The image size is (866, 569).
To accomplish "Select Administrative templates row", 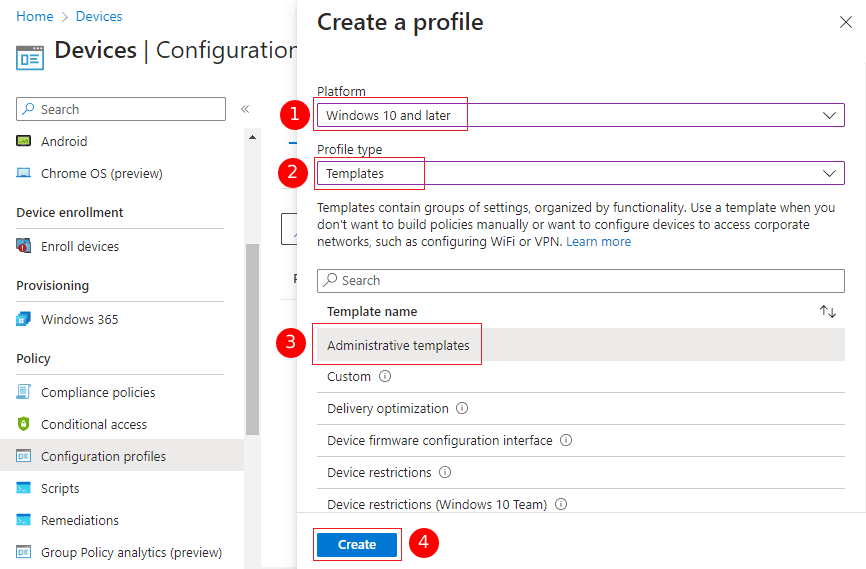I will 398,345.
